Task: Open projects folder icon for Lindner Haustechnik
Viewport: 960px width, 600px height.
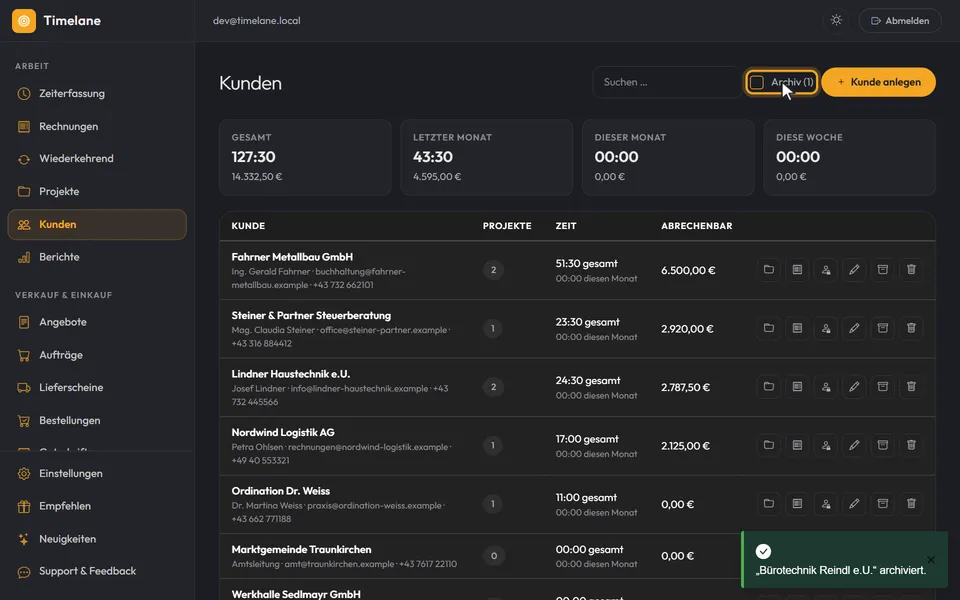Action: point(768,387)
